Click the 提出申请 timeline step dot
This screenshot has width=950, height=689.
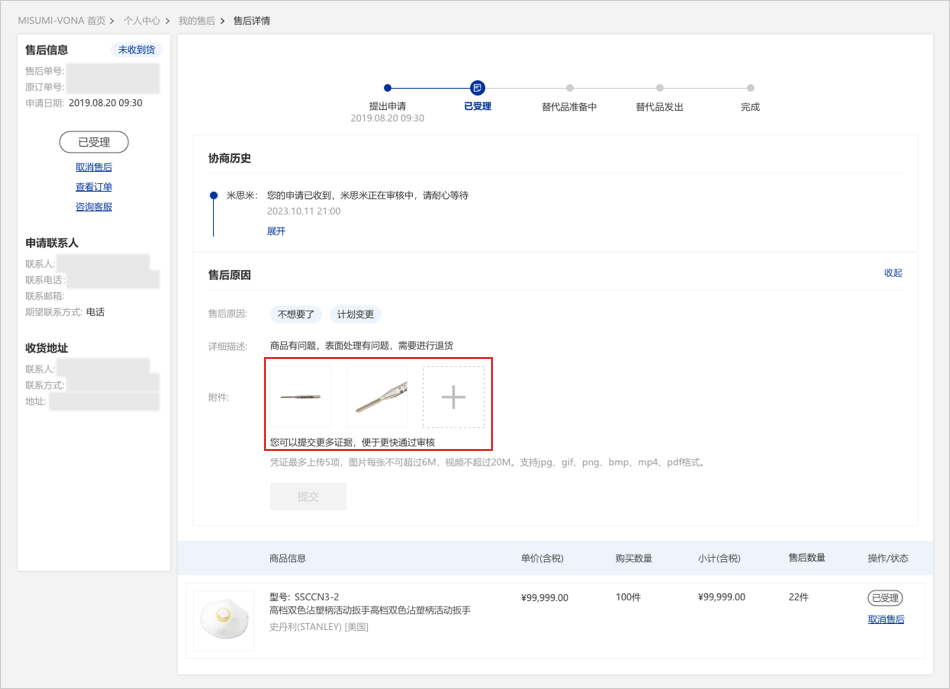pos(388,88)
